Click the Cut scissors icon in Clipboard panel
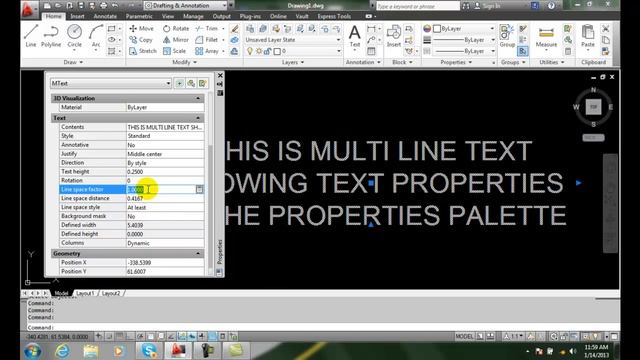 coord(606,29)
